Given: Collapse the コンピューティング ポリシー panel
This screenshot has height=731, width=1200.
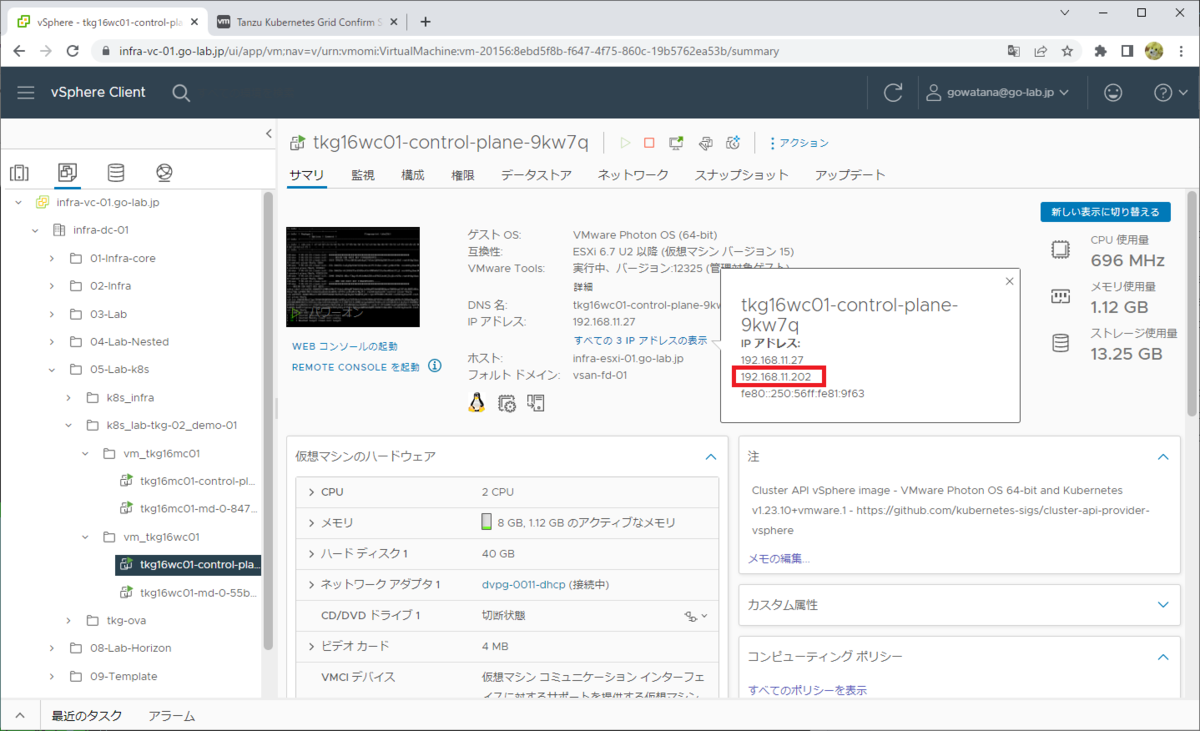Looking at the screenshot, I should click(x=1163, y=657).
